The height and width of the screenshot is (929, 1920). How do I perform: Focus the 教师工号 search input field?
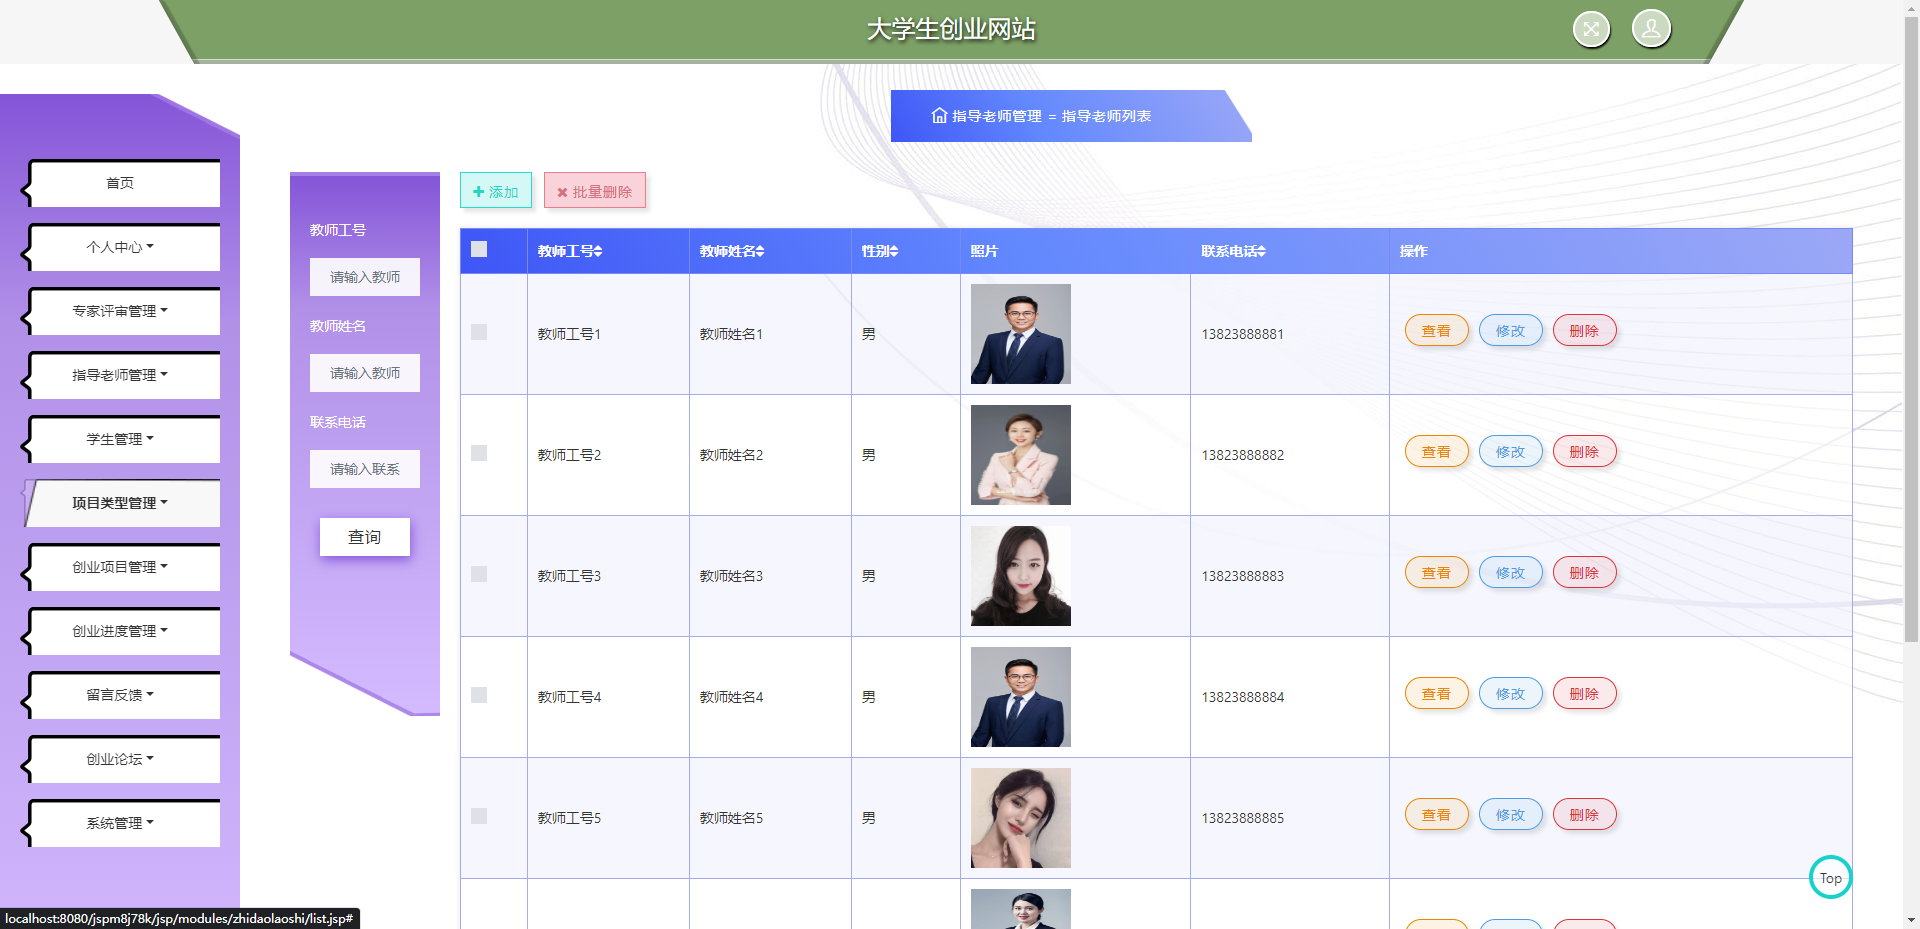click(365, 277)
